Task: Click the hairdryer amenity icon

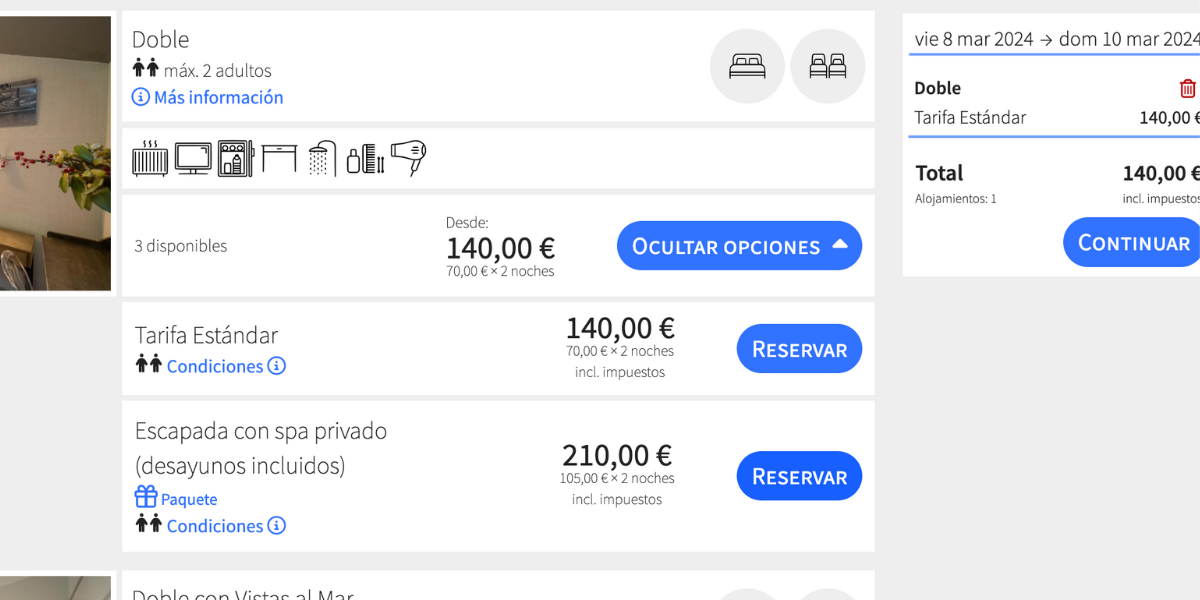Action: (408, 158)
